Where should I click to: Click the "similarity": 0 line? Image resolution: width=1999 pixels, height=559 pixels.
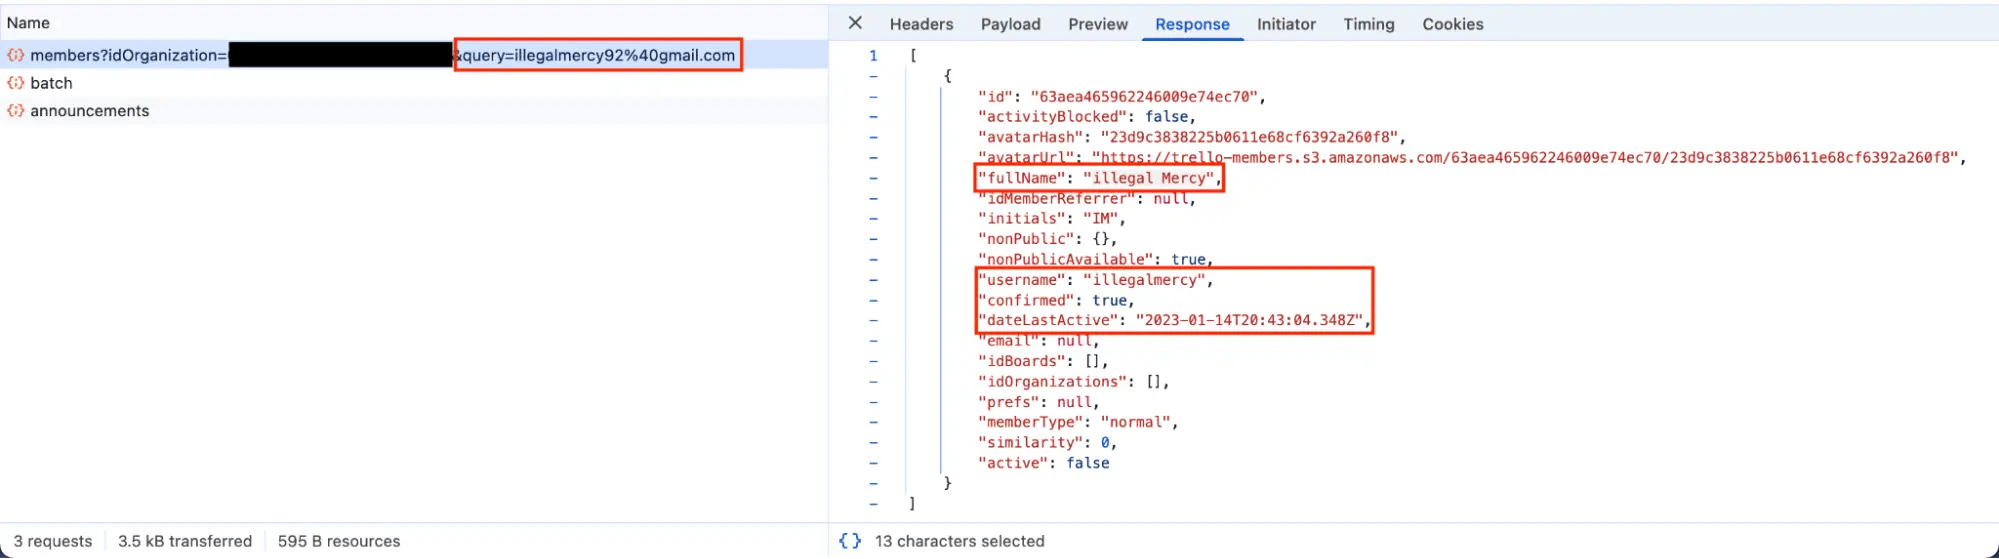[1047, 442]
